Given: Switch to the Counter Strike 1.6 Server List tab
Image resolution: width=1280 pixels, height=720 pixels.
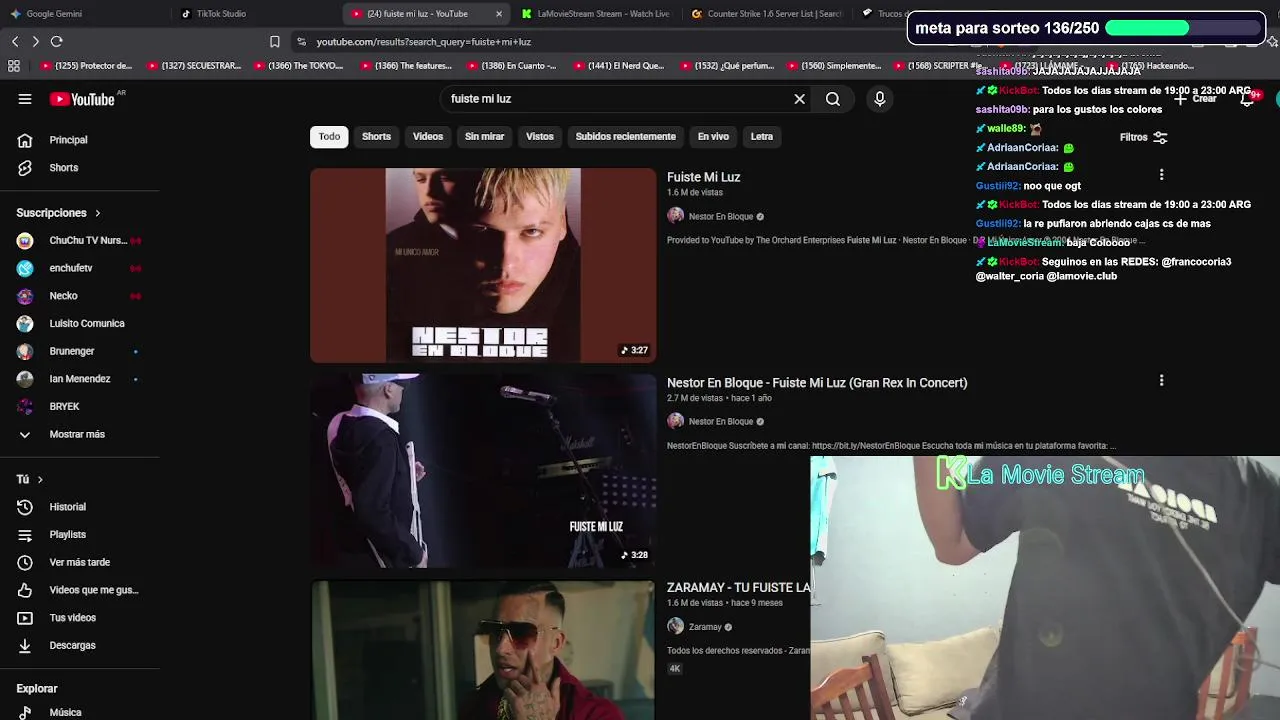Looking at the screenshot, I should (765, 14).
